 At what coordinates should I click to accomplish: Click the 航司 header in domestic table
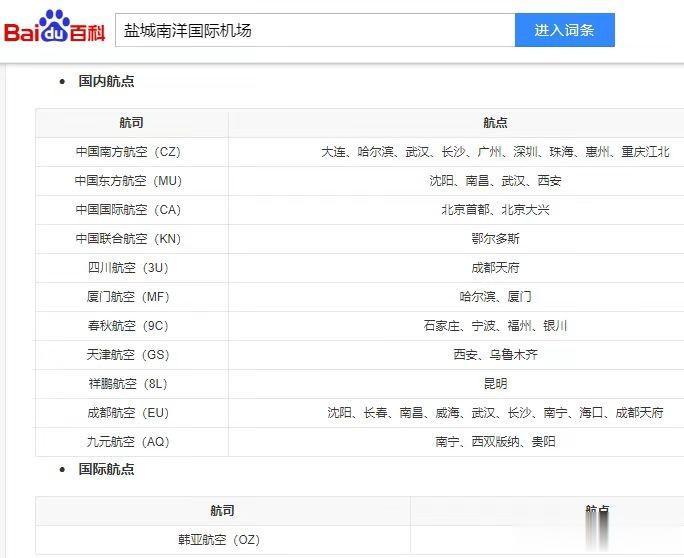point(132,123)
